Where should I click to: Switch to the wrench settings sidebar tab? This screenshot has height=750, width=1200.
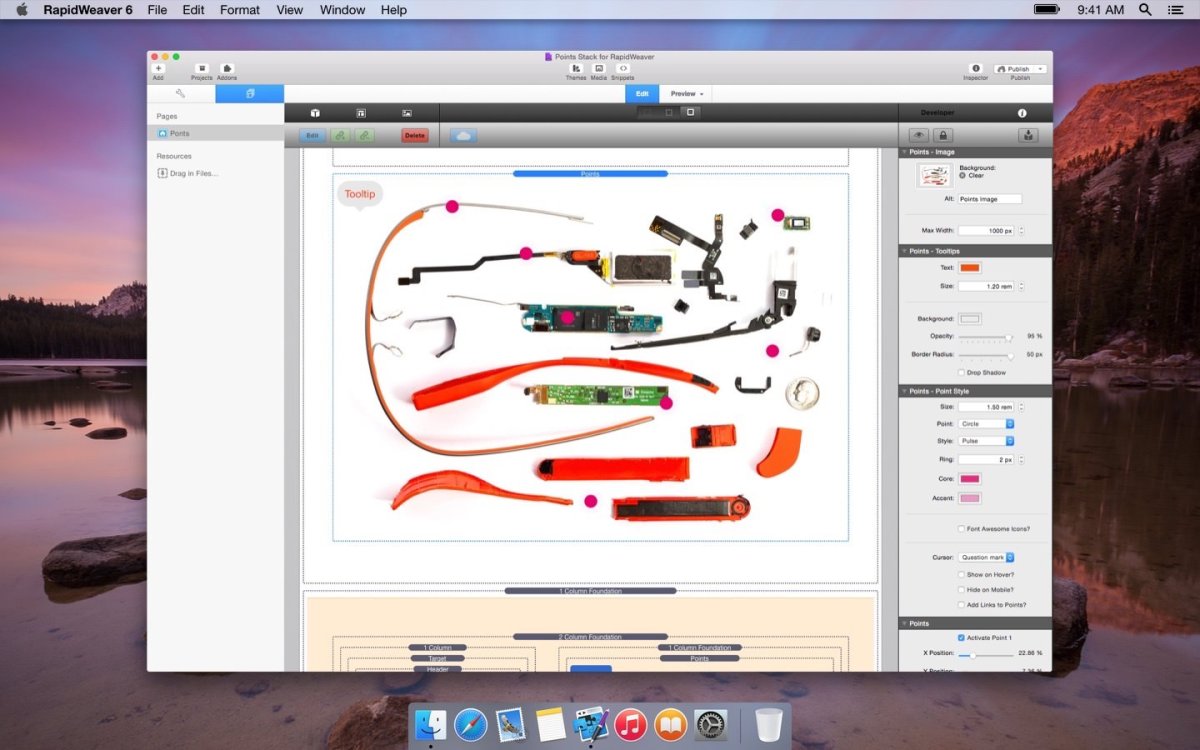point(181,93)
